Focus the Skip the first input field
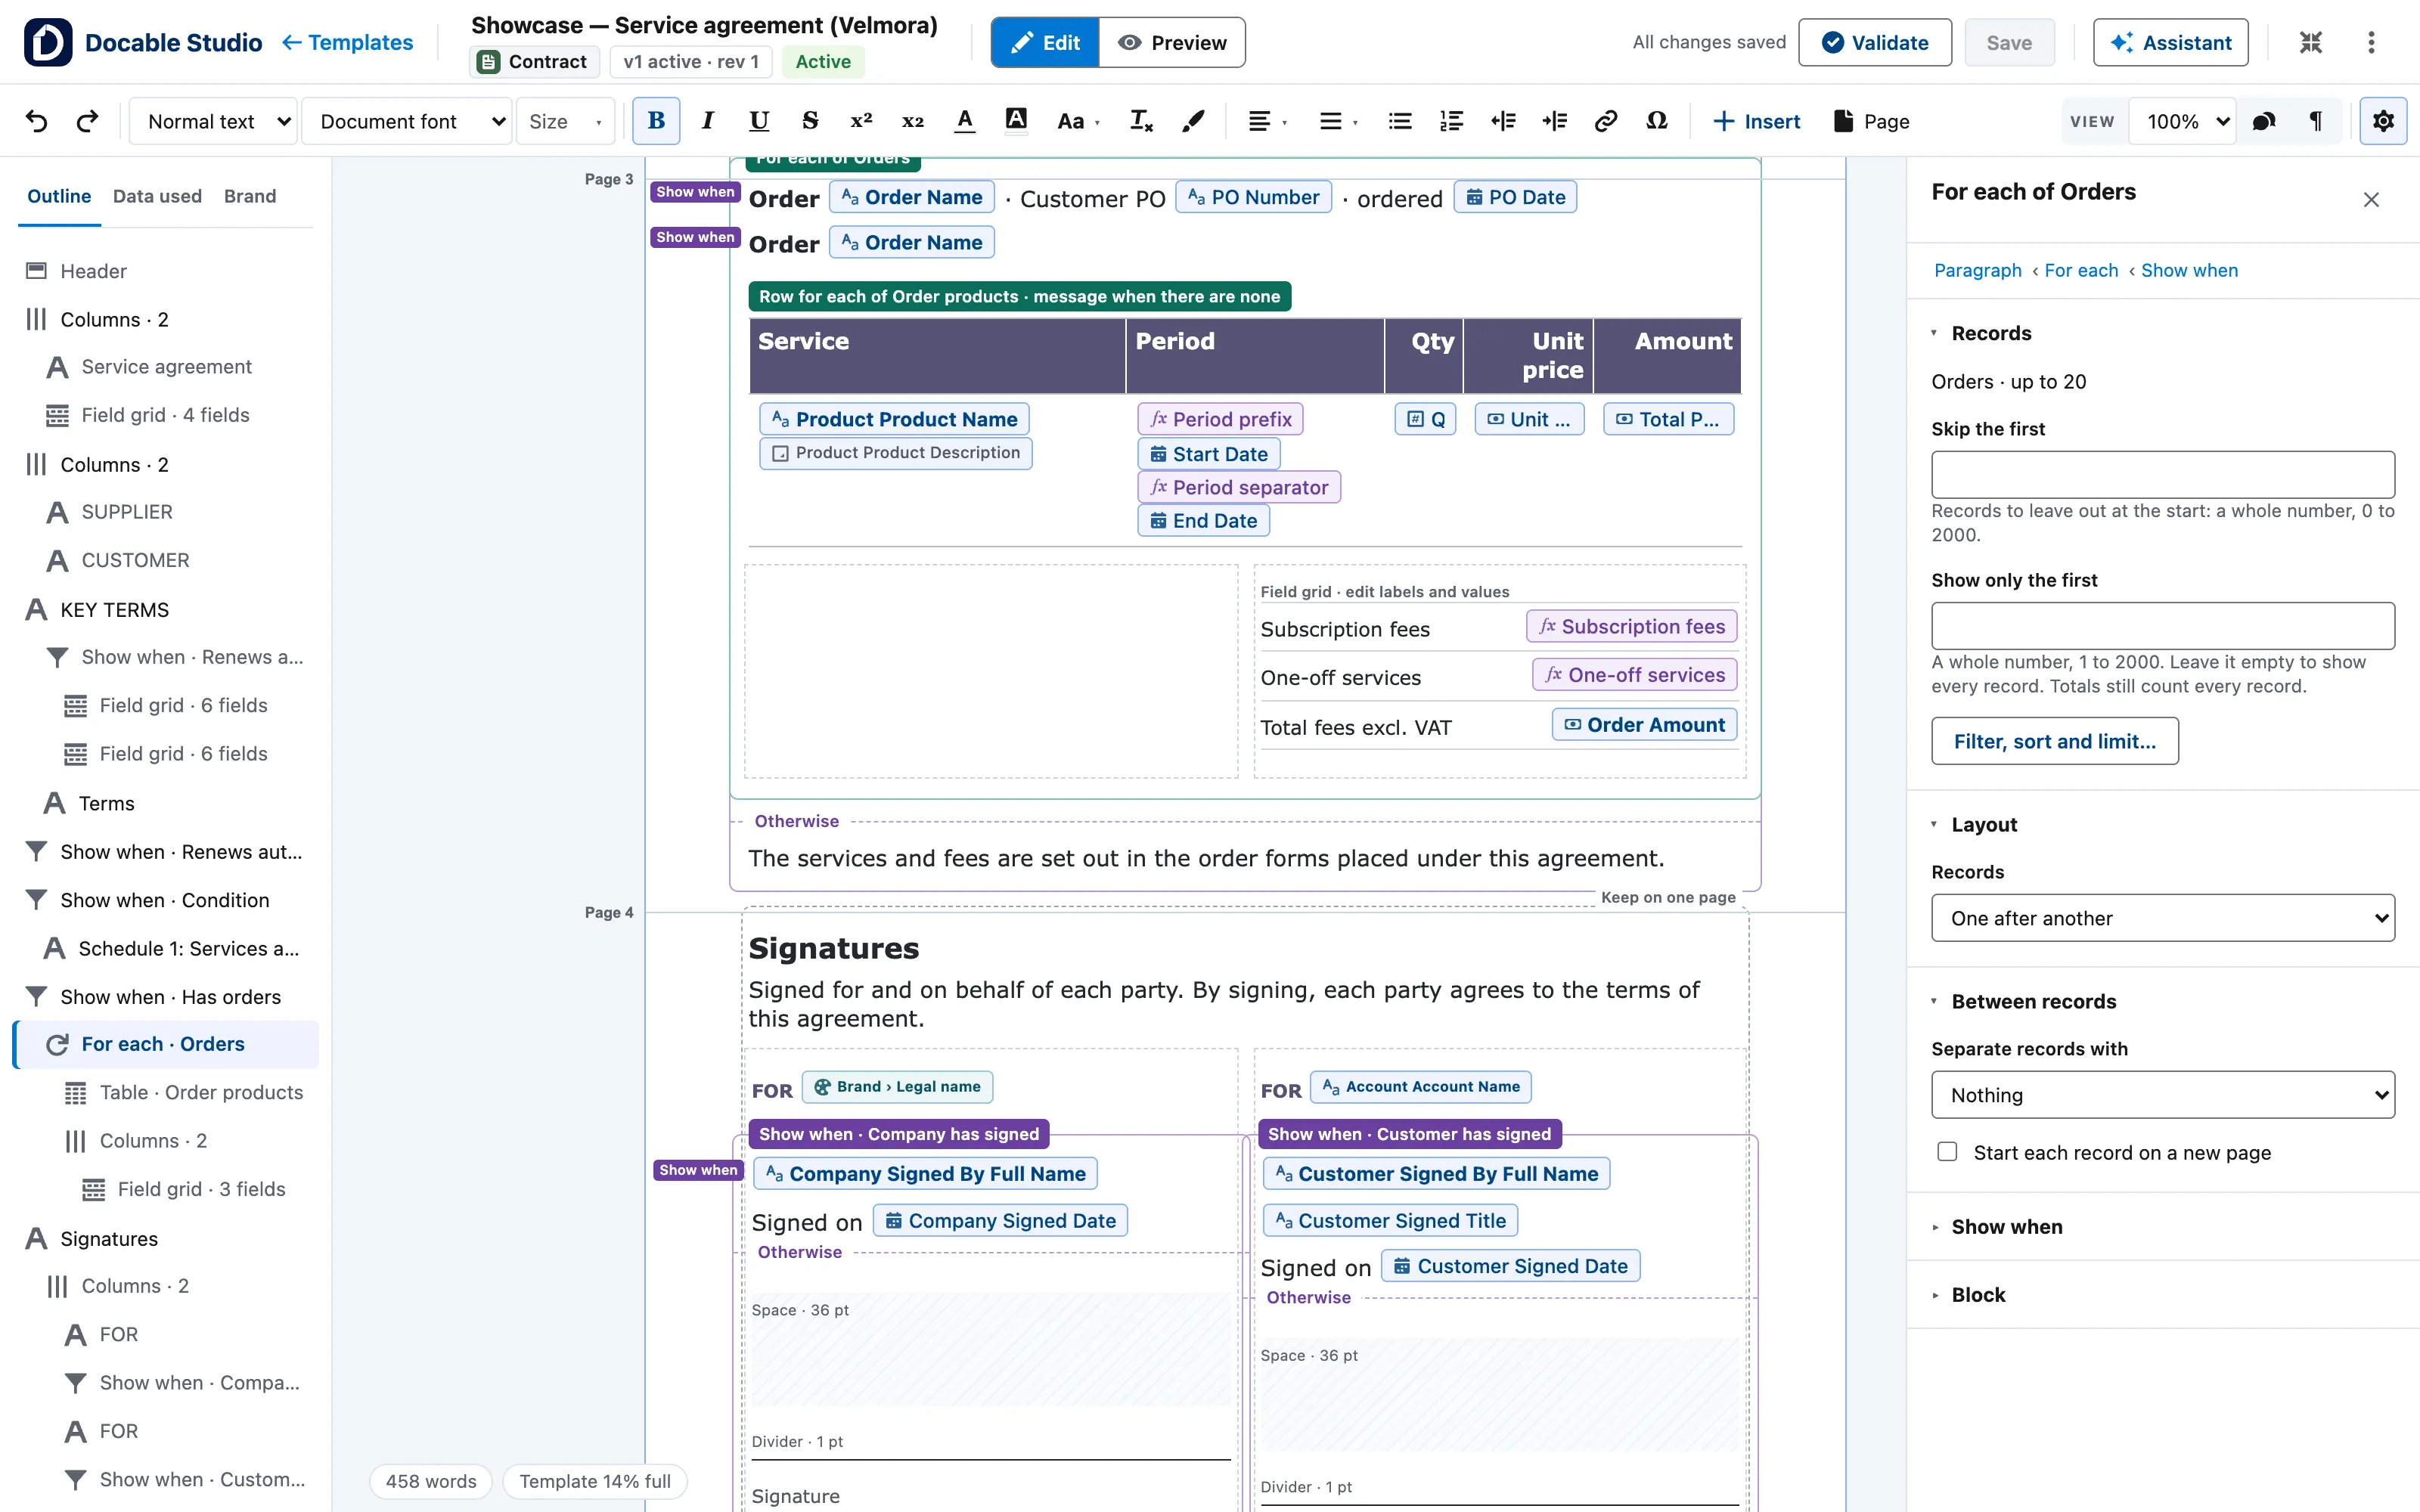The height and width of the screenshot is (1512, 2420). [2162, 474]
